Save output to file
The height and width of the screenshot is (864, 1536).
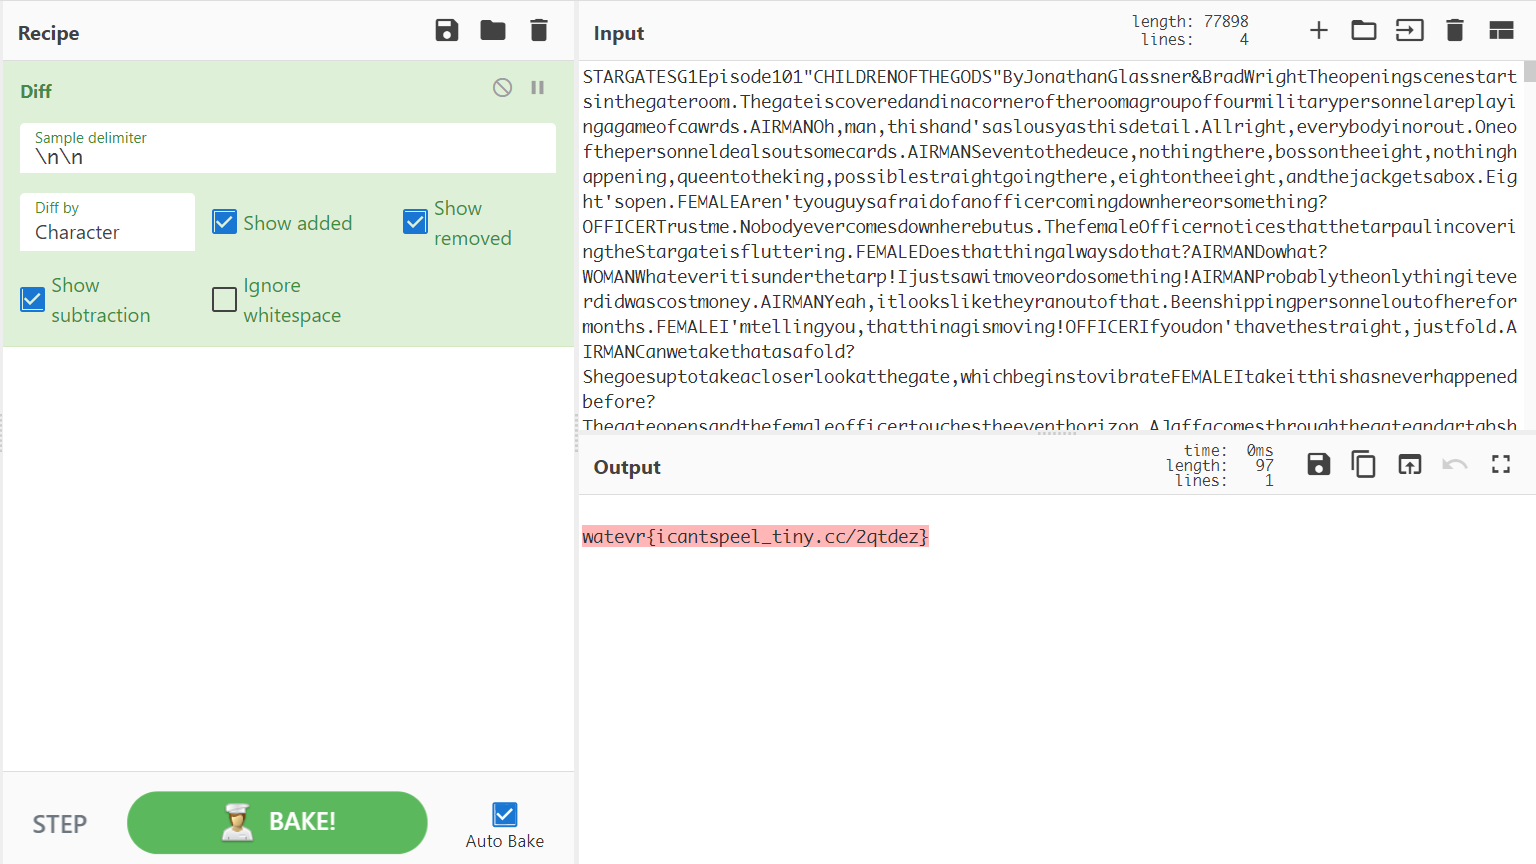(1319, 464)
